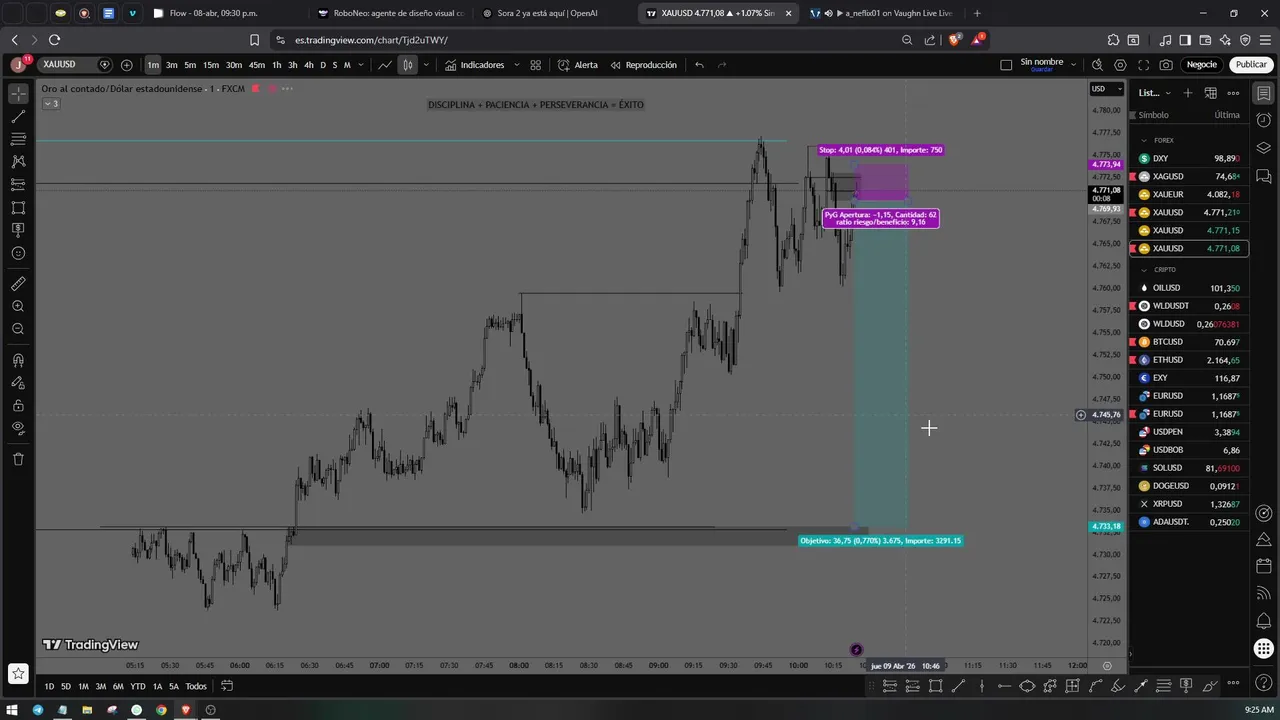This screenshot has width=1280, height=720.
Task: Click the undo arrow
Action: point(699,65)
